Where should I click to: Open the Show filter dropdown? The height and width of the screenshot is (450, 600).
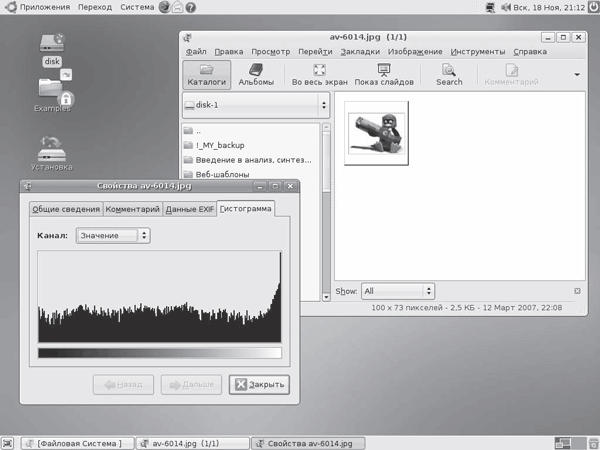point(398,291)
